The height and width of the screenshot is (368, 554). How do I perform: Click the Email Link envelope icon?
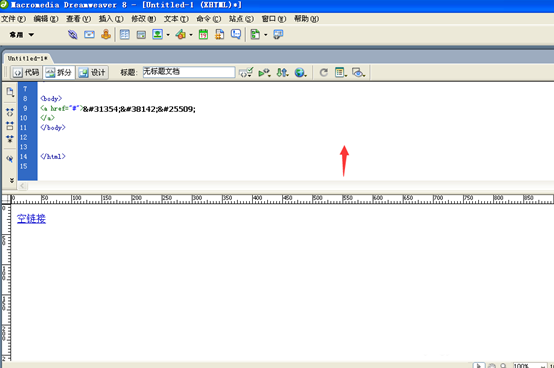[89, 35]
